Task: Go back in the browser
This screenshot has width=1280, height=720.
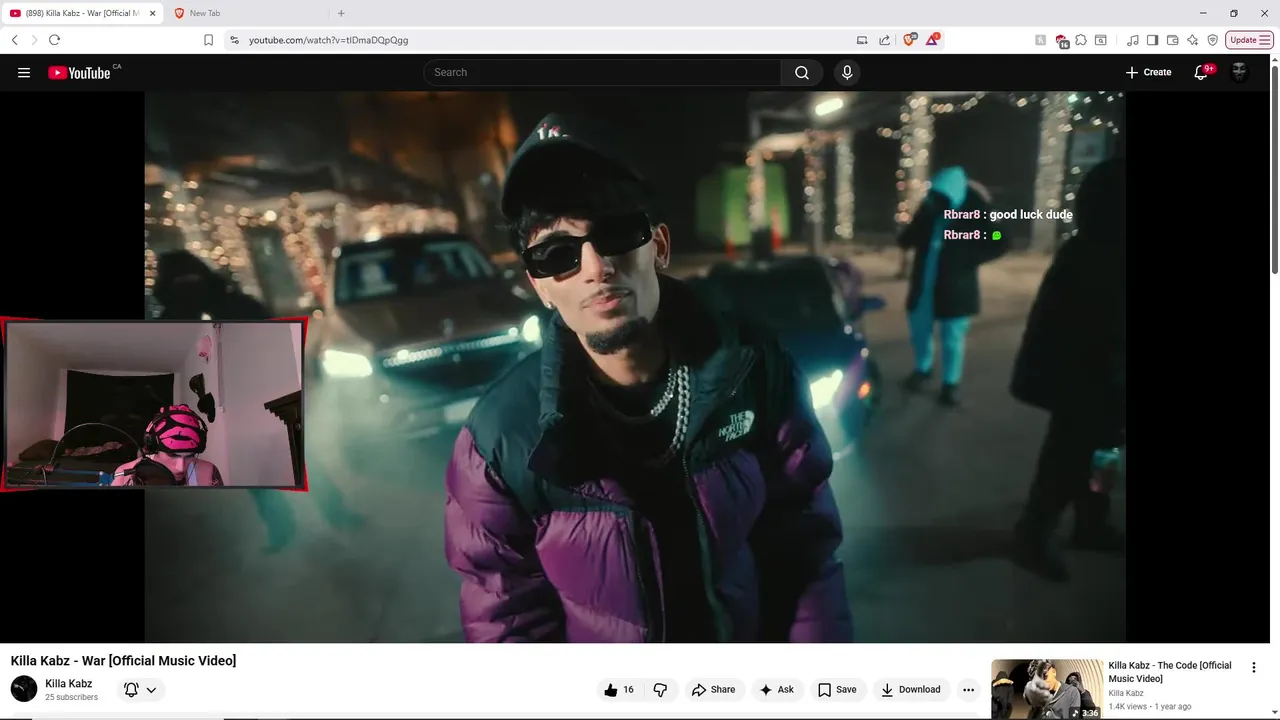Action: pyautogui.click(x=14, y=40)
